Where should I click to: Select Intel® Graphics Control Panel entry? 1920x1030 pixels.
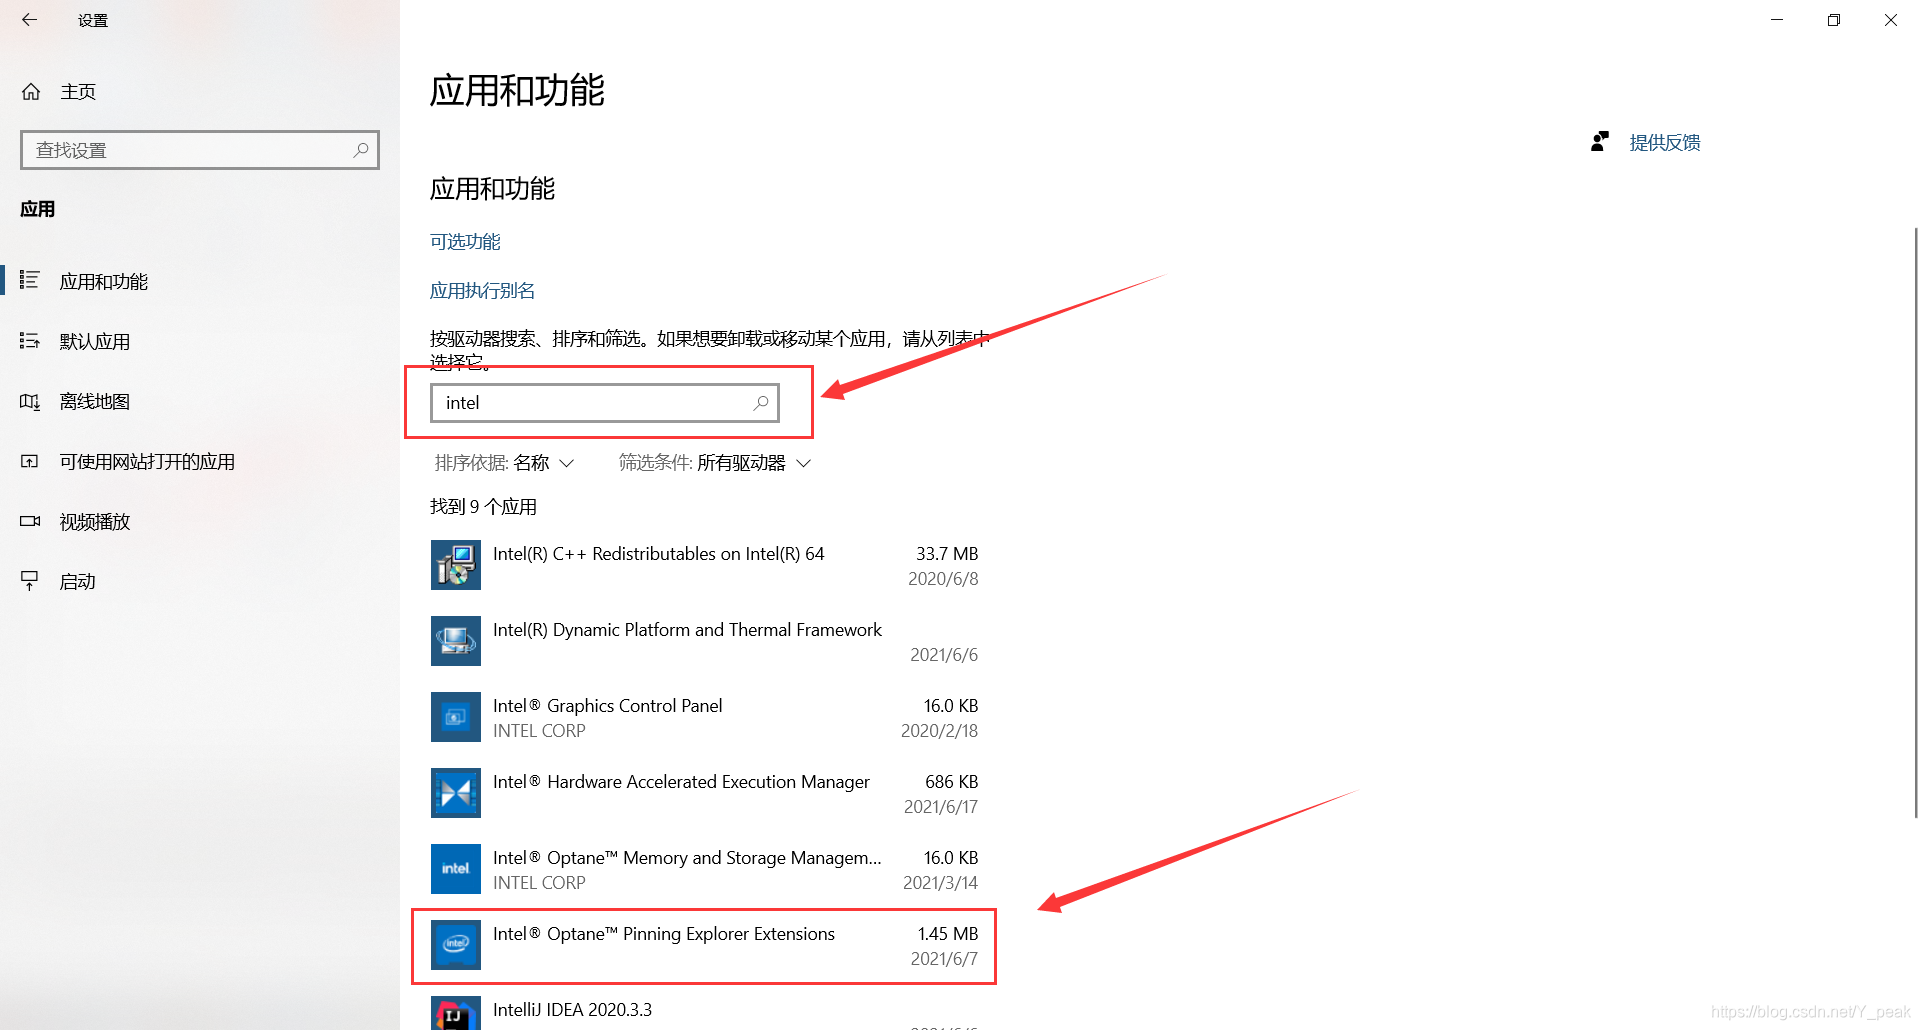pyautogui.click(x=705, y=717)
